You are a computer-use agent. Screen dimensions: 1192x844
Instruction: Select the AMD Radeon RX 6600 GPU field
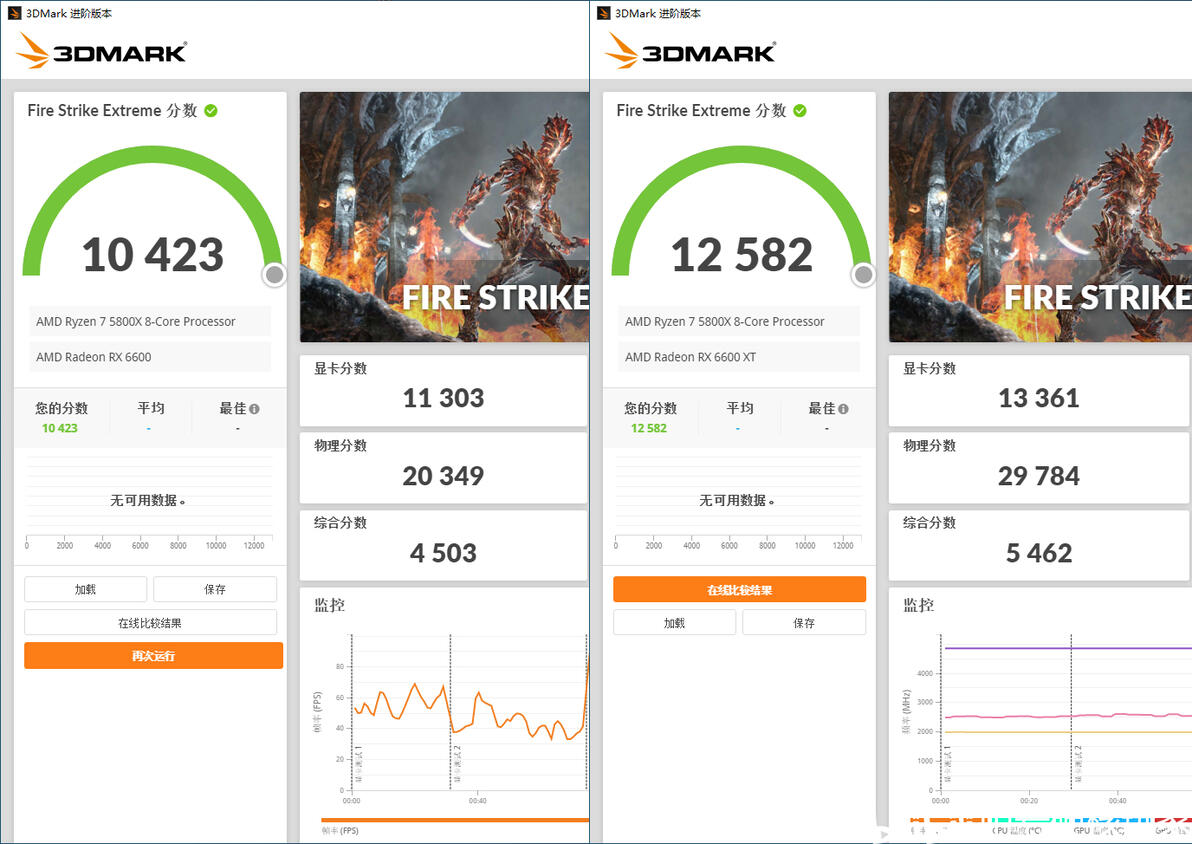tap(150, 357)
